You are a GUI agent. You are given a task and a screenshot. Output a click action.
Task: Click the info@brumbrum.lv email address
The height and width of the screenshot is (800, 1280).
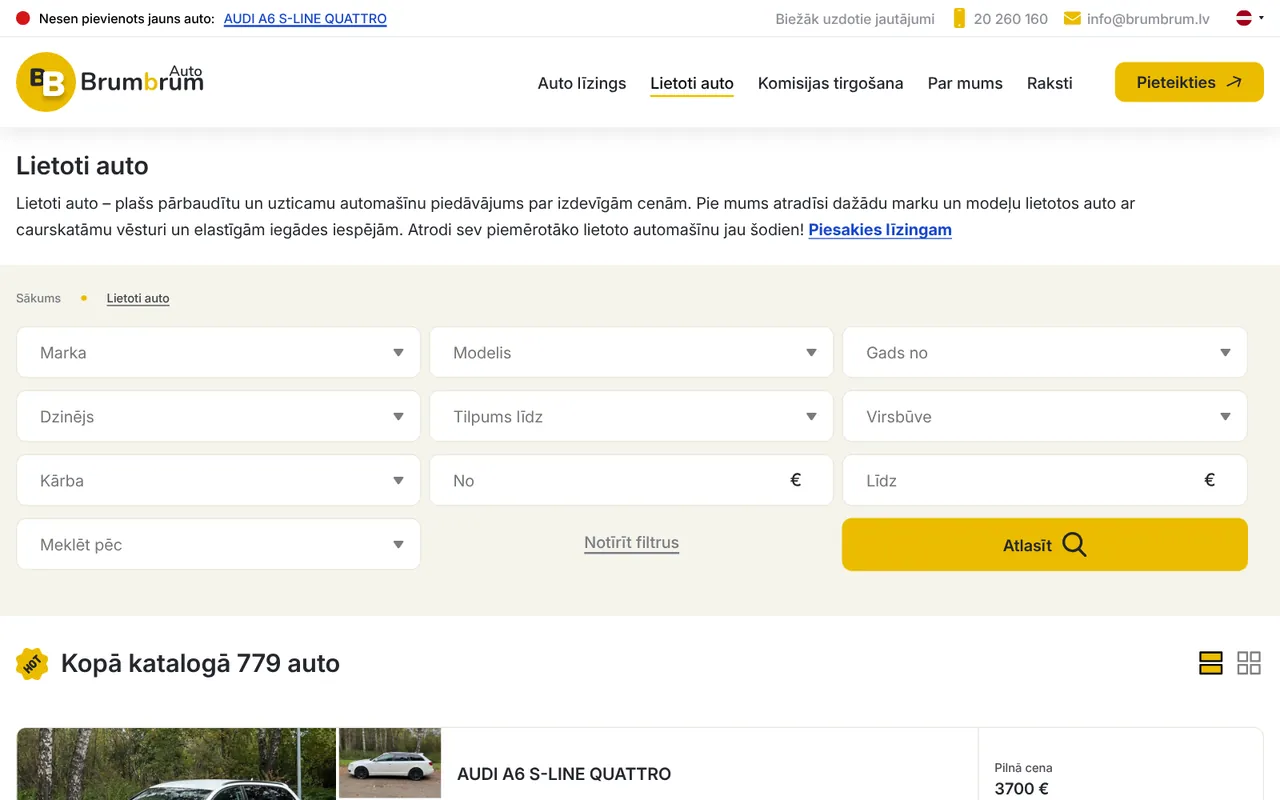click(x=1148, y=18)
